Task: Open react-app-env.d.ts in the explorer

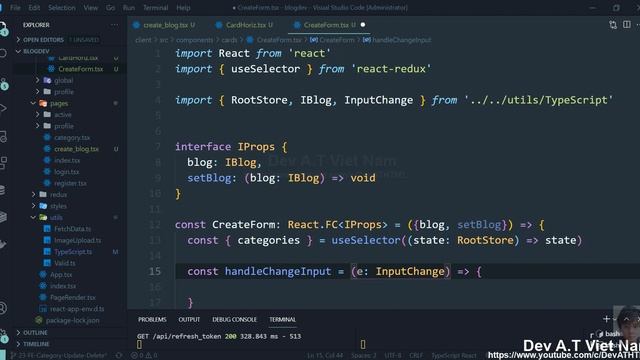Action: 77,309
